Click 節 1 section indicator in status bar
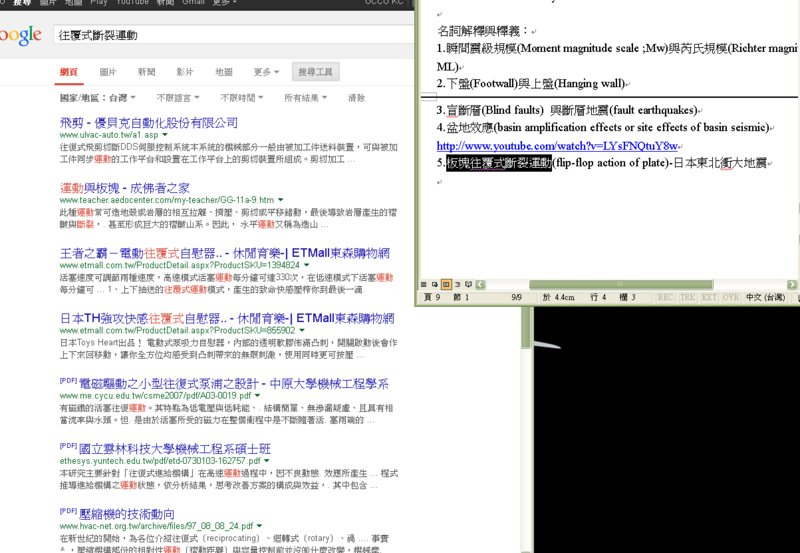This screenshot has width=800, height=553. [x=461, y=297]
